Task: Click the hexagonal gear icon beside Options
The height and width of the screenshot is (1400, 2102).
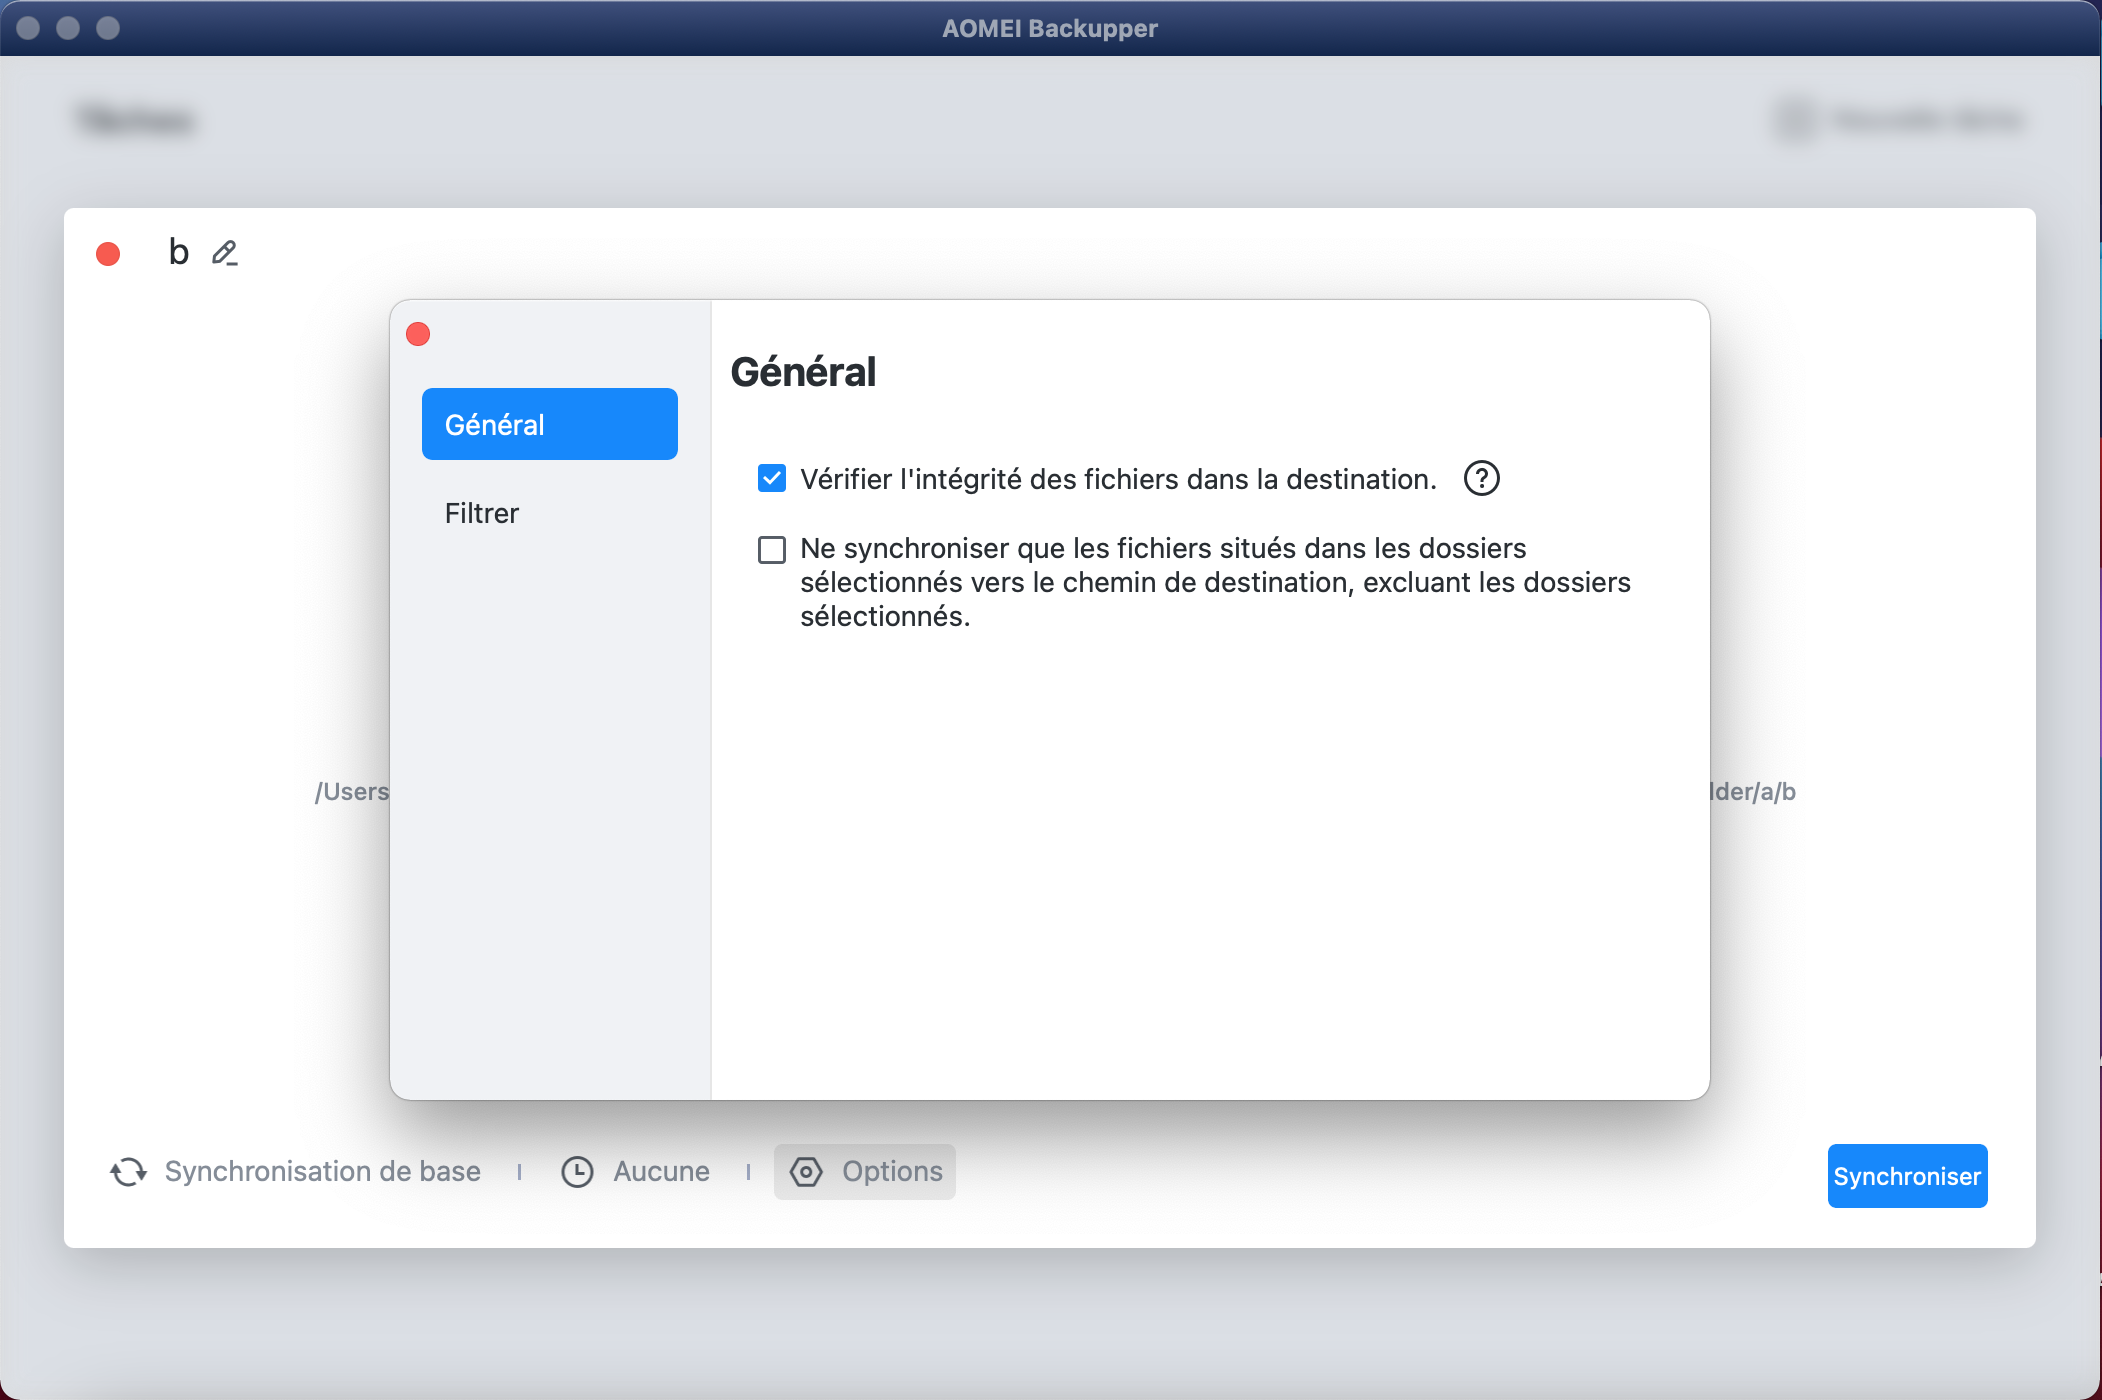Action: click(x=806, y=1172)
